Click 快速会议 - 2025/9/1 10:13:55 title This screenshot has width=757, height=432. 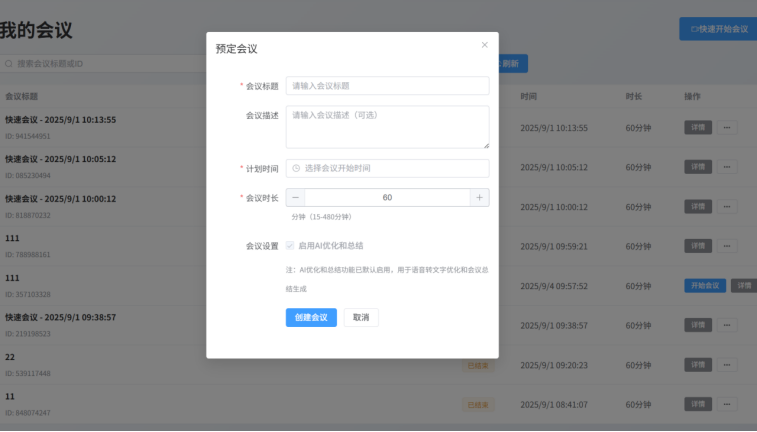tap(60, 120)
